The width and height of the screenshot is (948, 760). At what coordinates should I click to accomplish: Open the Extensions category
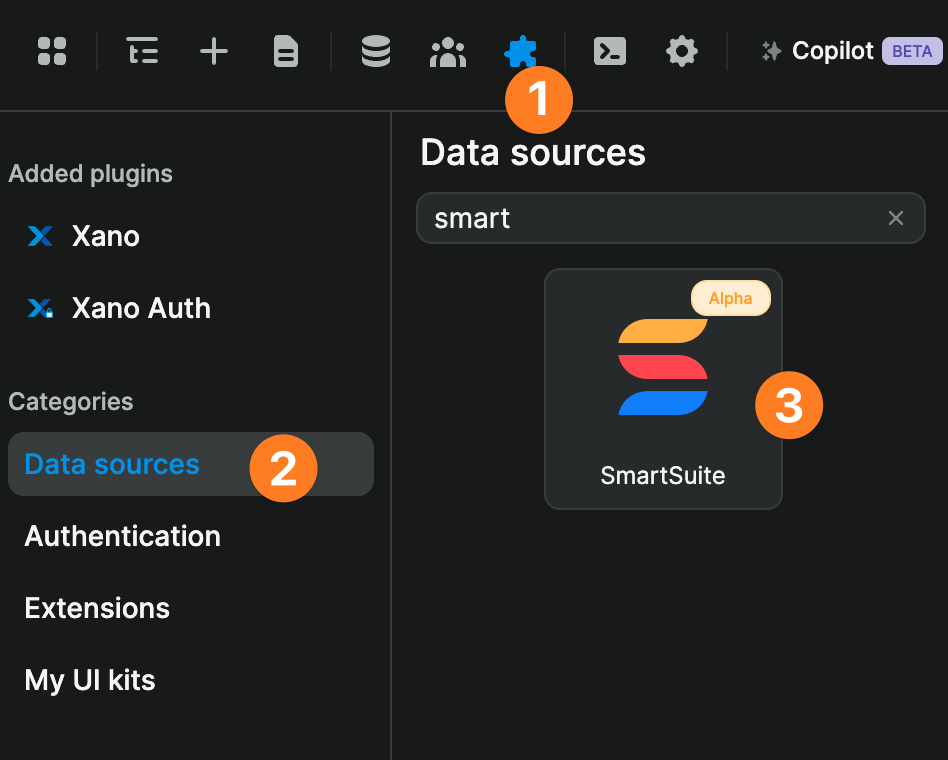(x=96, y=608)
